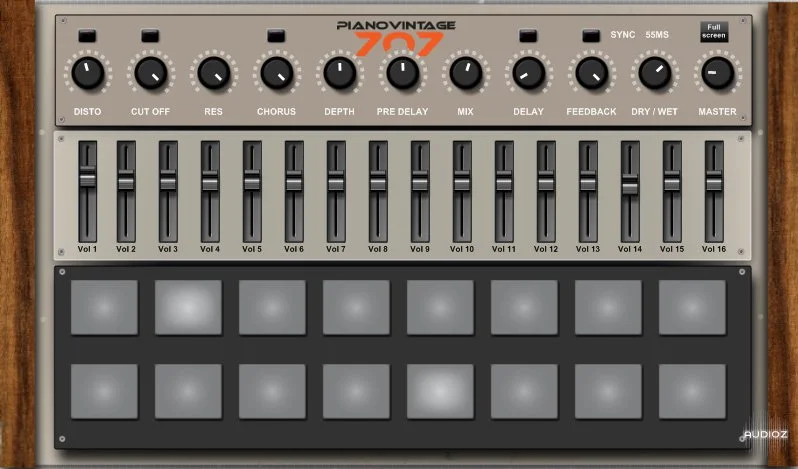The width and height of the screenshot is (798, 469).
Task: Click the FEEDBACK knob
Action: (x=592, y=73)
